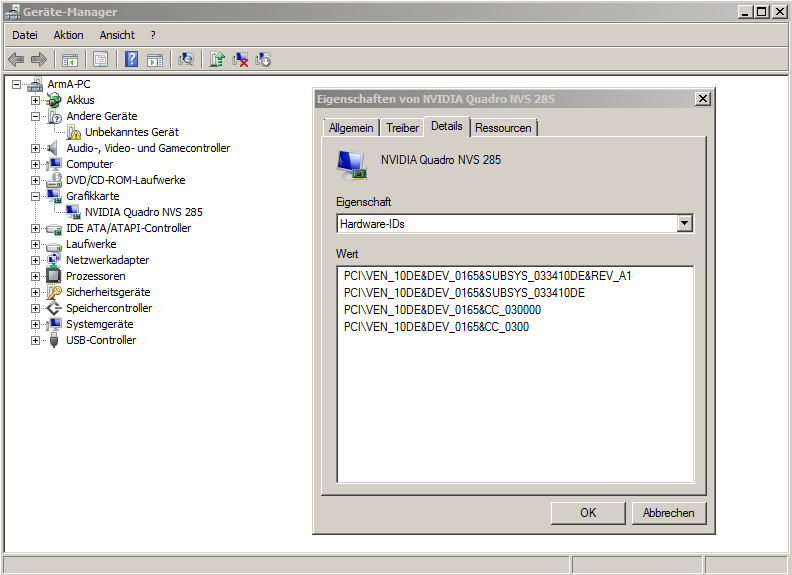Viewport: 792px width, 575px height.
Task: Click the Forward arrow toolbar icon
Action: pos(39,60)
